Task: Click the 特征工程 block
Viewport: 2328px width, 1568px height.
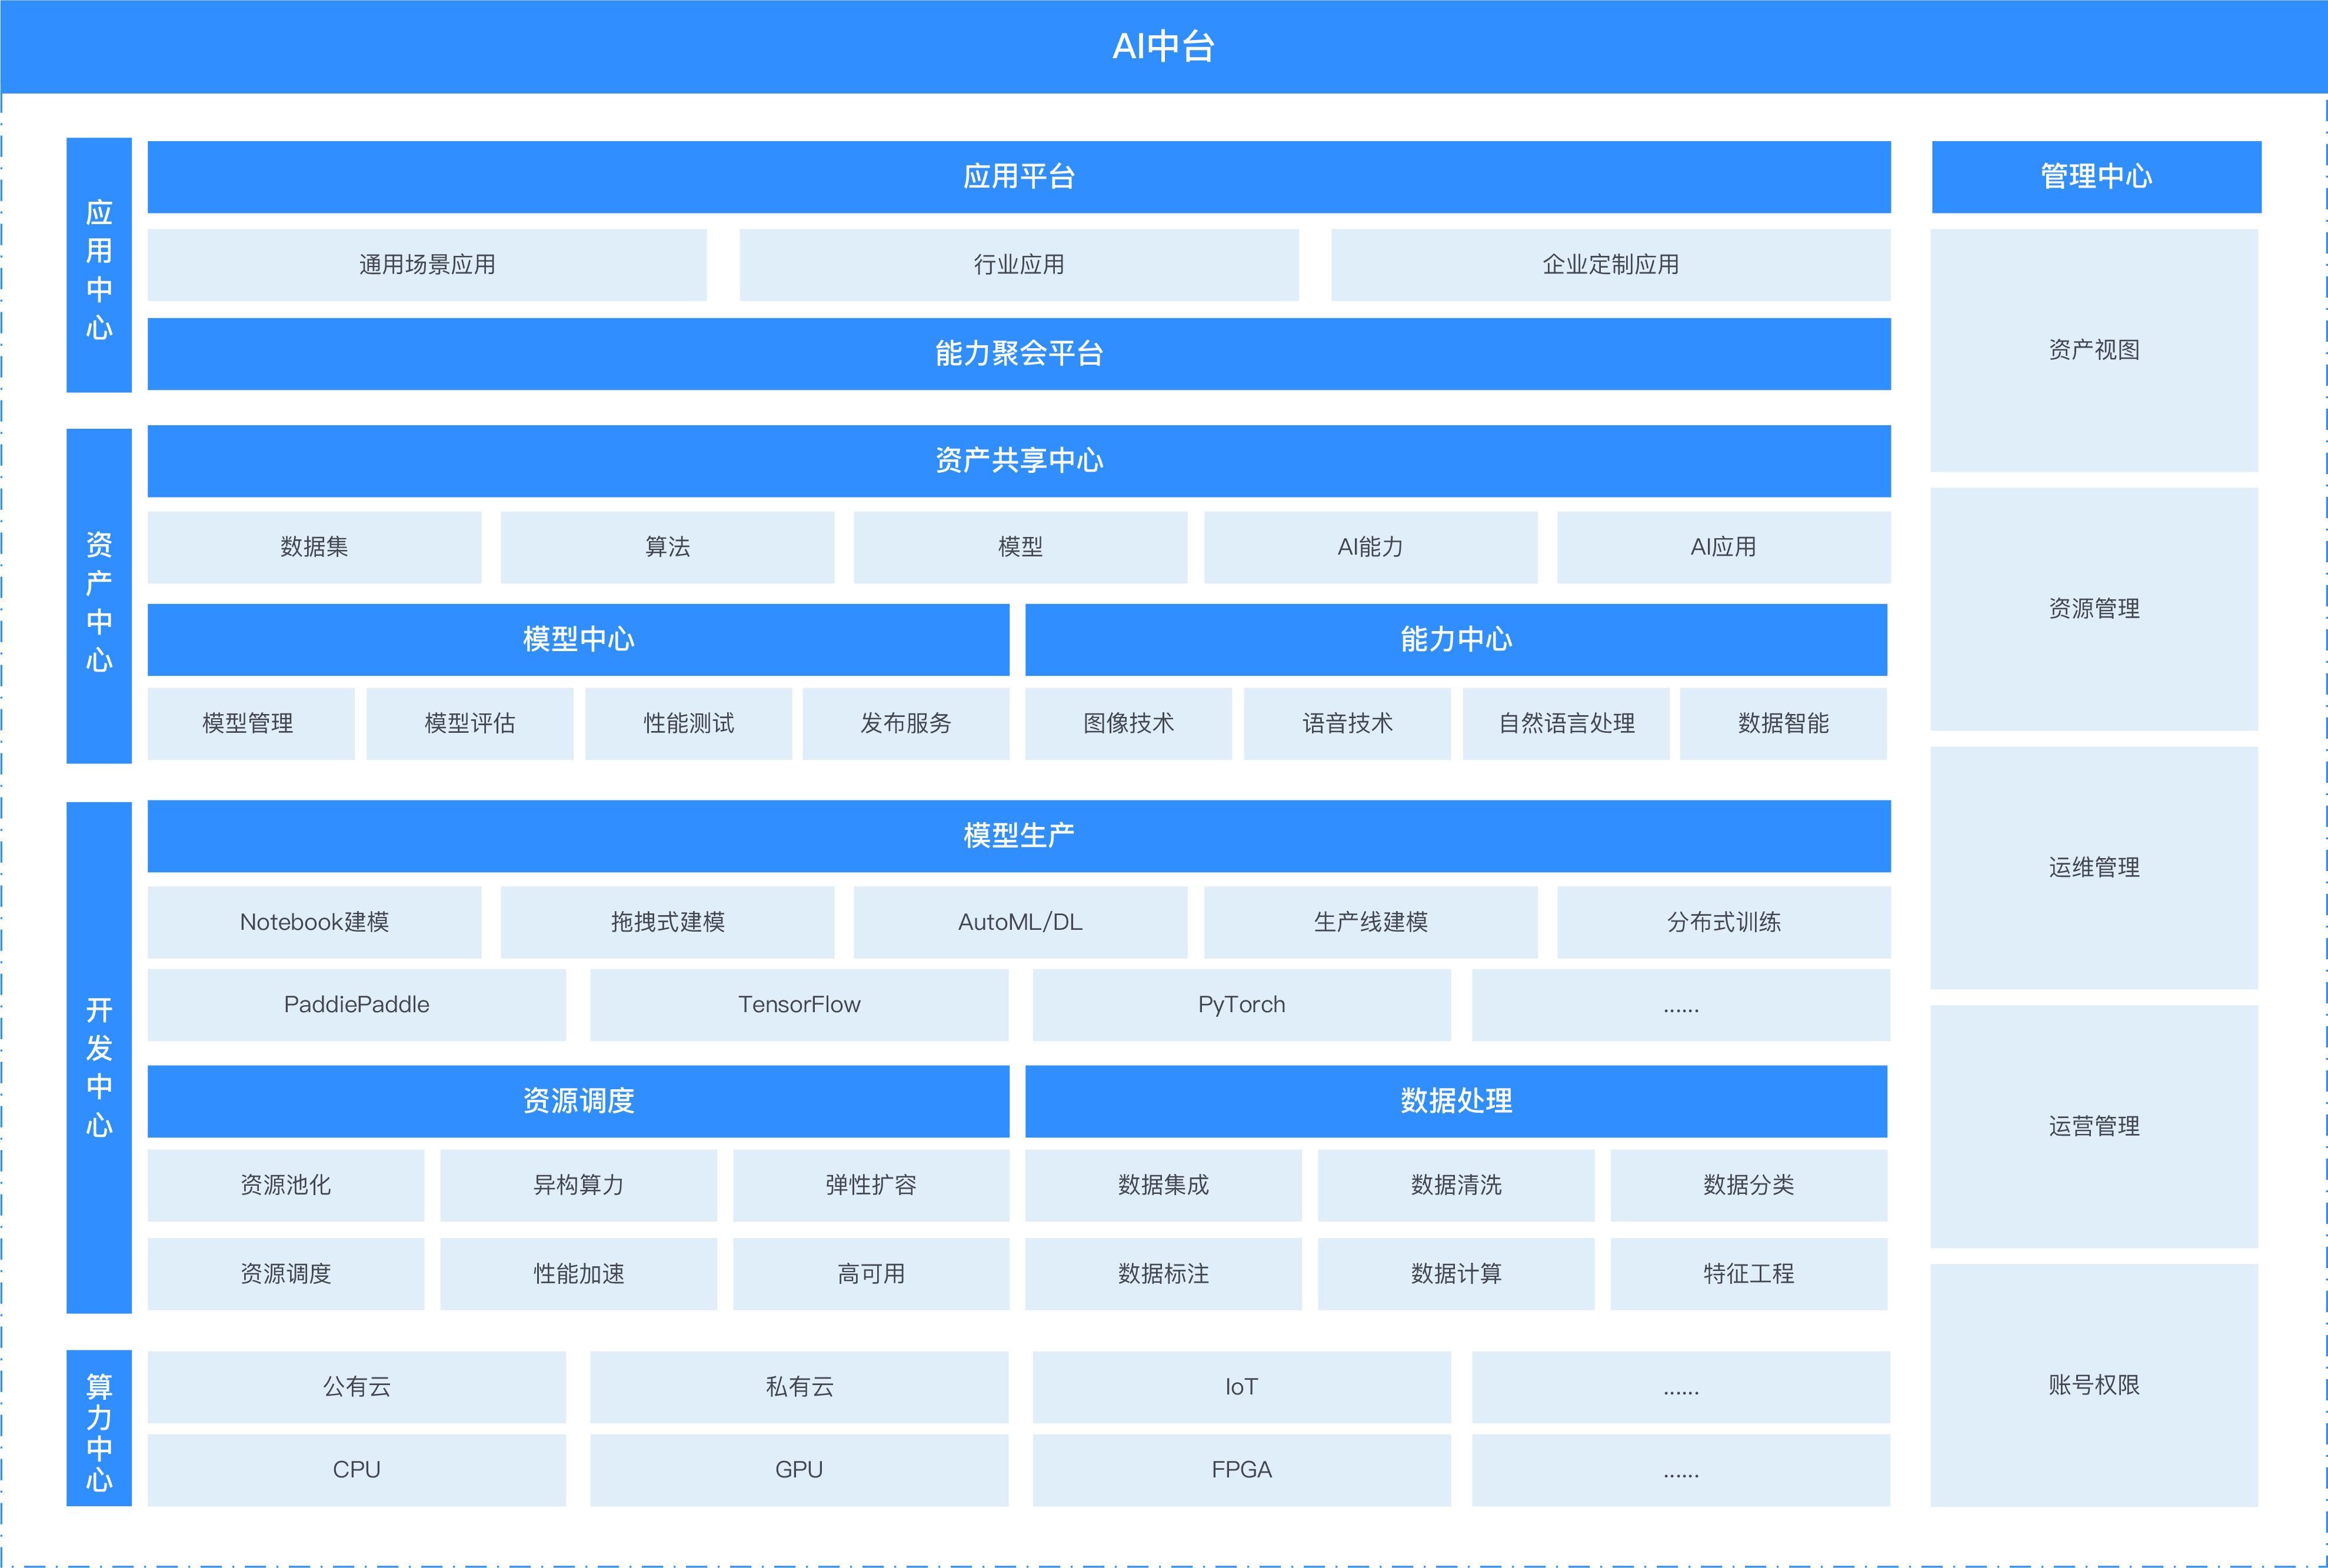Action: [x=1748, y=1274]
